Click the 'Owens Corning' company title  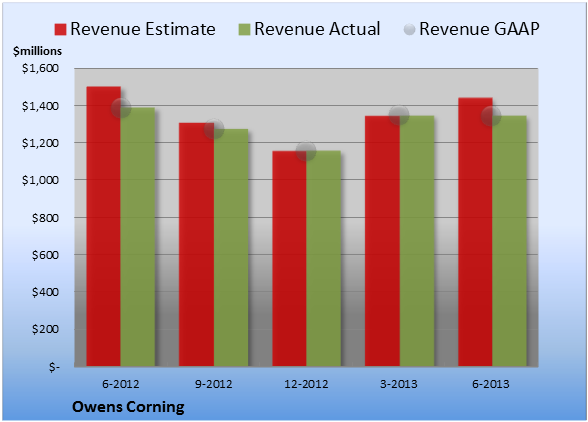point(128,407)
